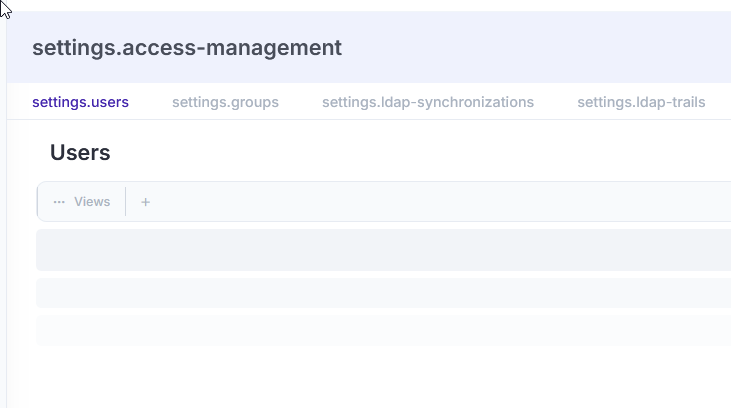This screenshot has width=731, height=408.
Task: Switch to the settings.groups tab
Action: pos(225,102)
